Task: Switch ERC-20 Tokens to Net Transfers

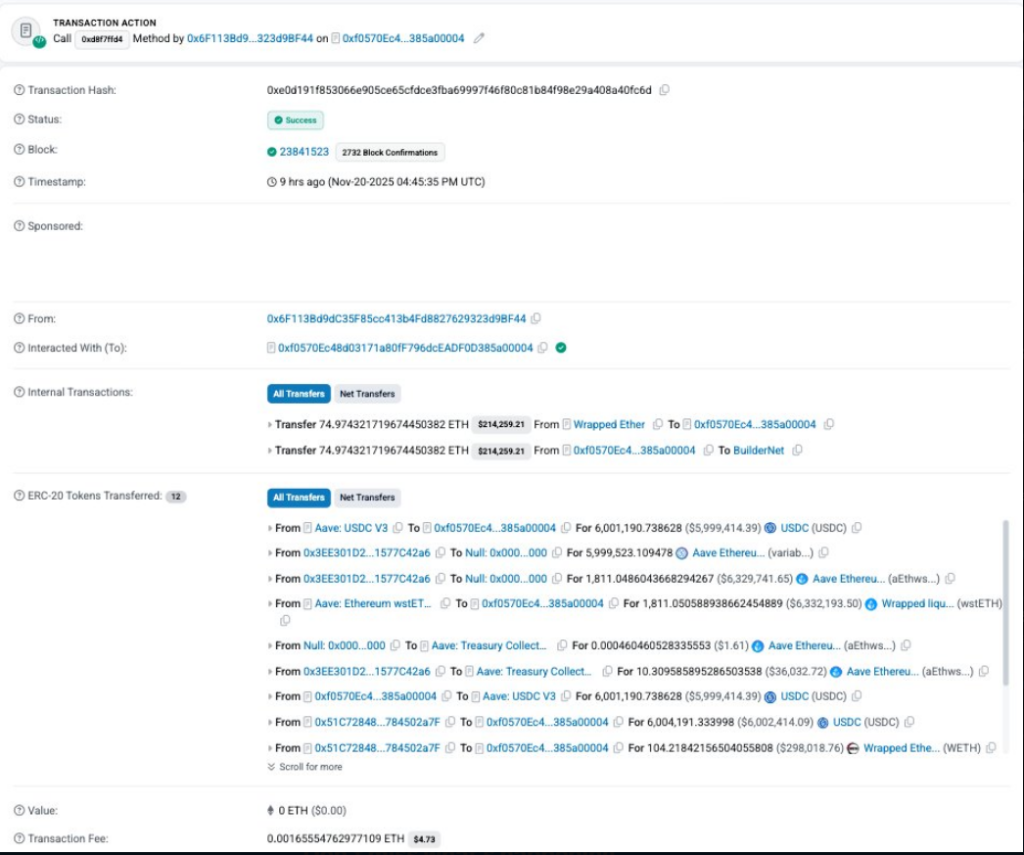Action: (367, 497)
